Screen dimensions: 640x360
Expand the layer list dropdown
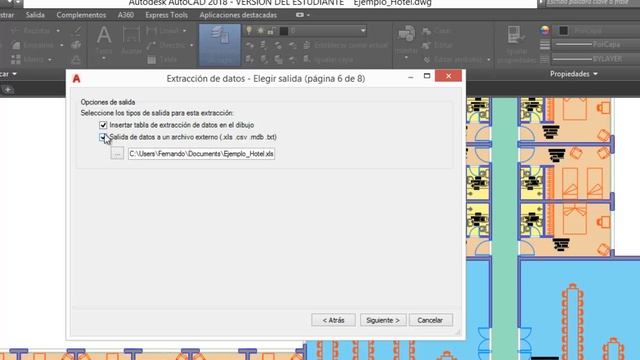(x=363, y=31)
